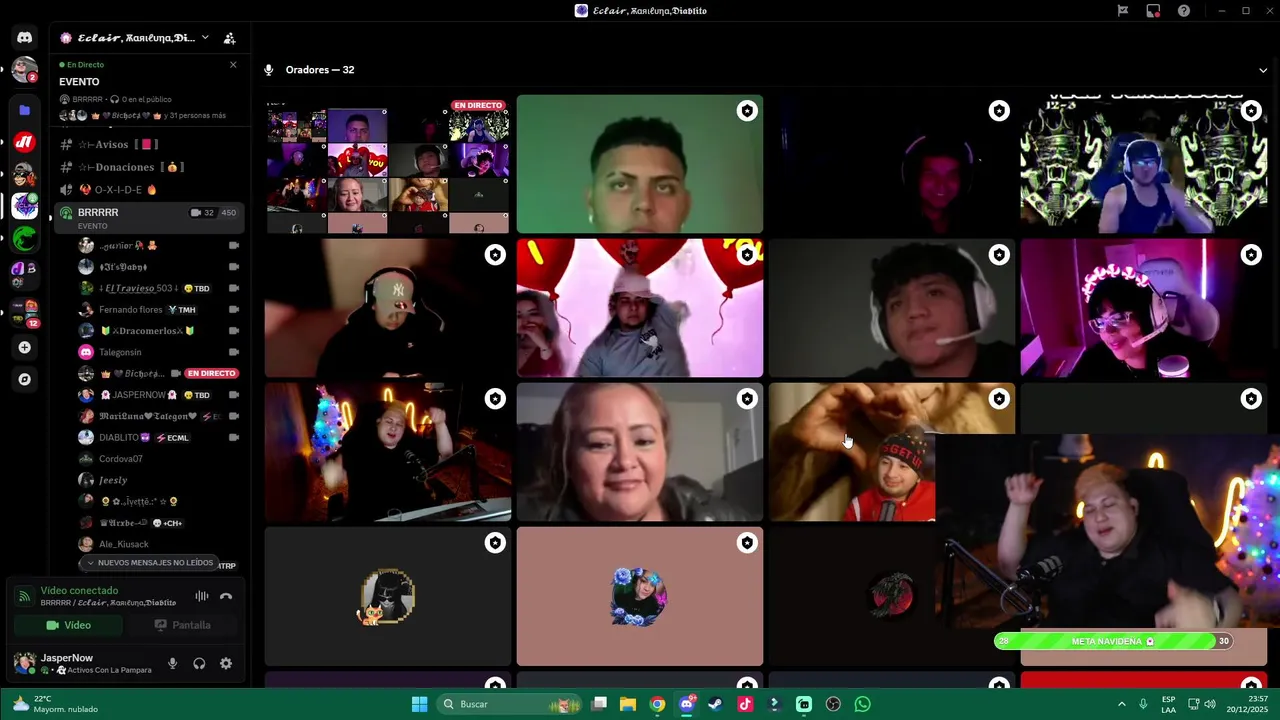Screen dimensions: 1280x720
Task: Click the EN DIRECTO badge next to Bichota
Action: coord(211,374)
